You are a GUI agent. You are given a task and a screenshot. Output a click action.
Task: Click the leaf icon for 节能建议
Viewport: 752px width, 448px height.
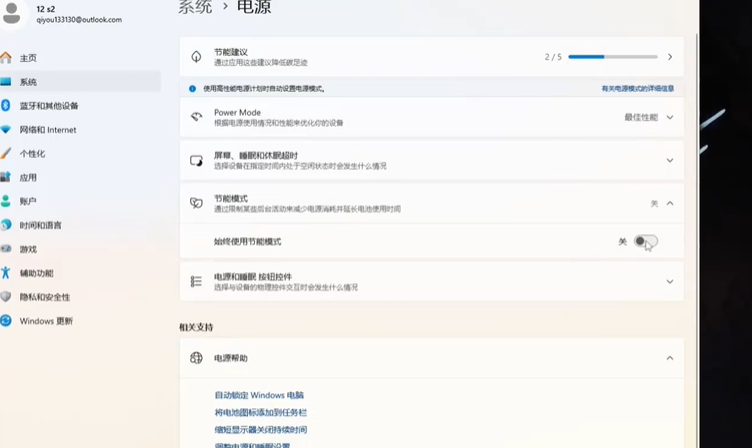196,57
